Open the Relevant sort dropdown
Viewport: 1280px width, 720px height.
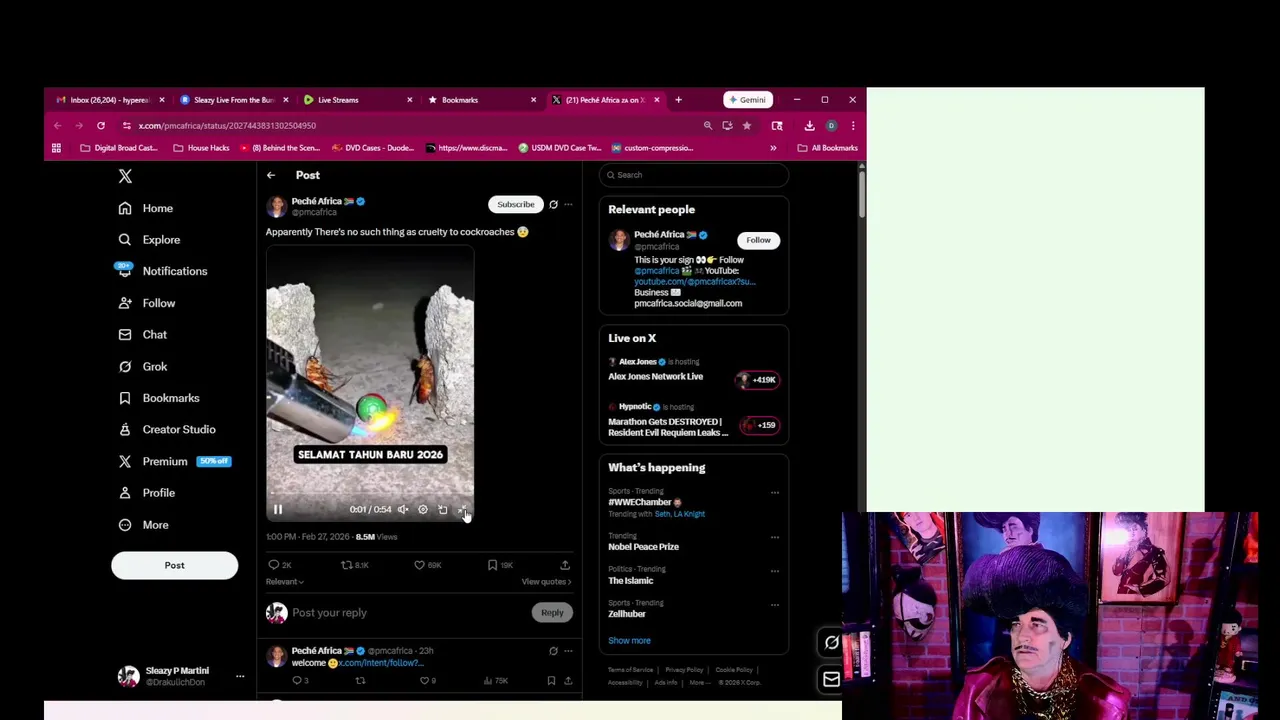tap(285, 582)
